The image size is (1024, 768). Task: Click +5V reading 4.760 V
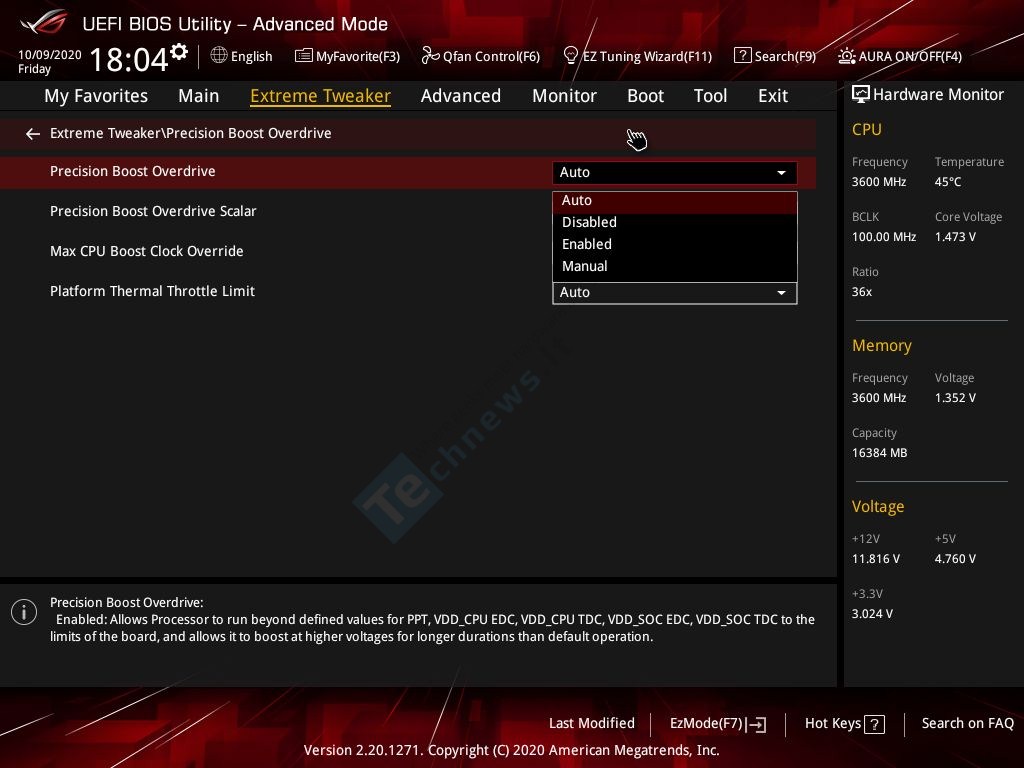pos(955,559)
